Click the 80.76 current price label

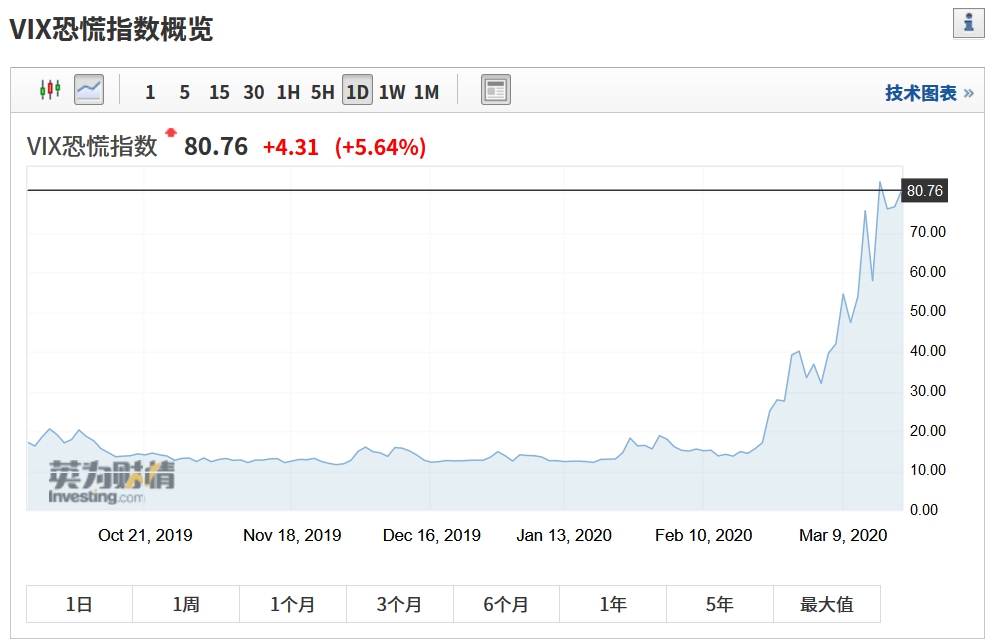click(x=924, y=191)
